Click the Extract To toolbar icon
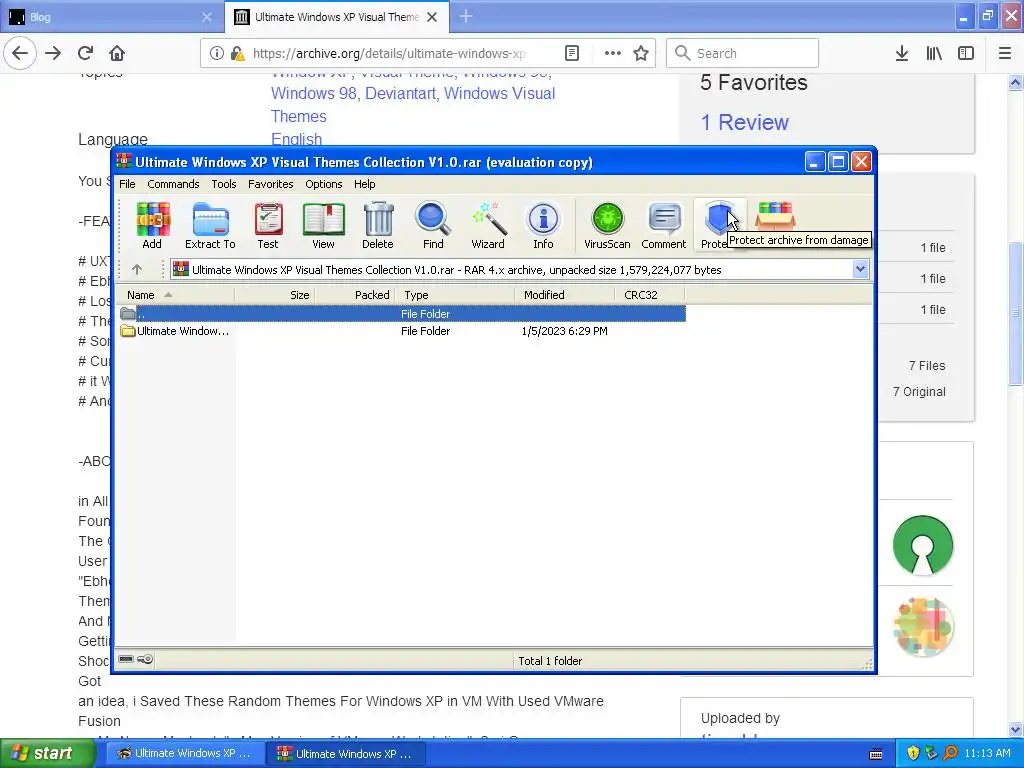This screenshot has width=1024, height=768. (x=210, y=225)
